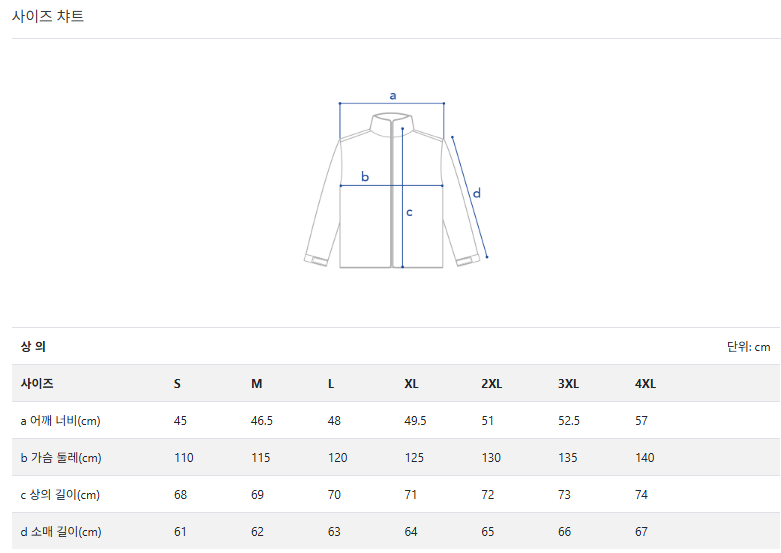The image size is (781, 553).
Task: Click the length label c on the jacket diagram
Action: [x=409, y=212]
